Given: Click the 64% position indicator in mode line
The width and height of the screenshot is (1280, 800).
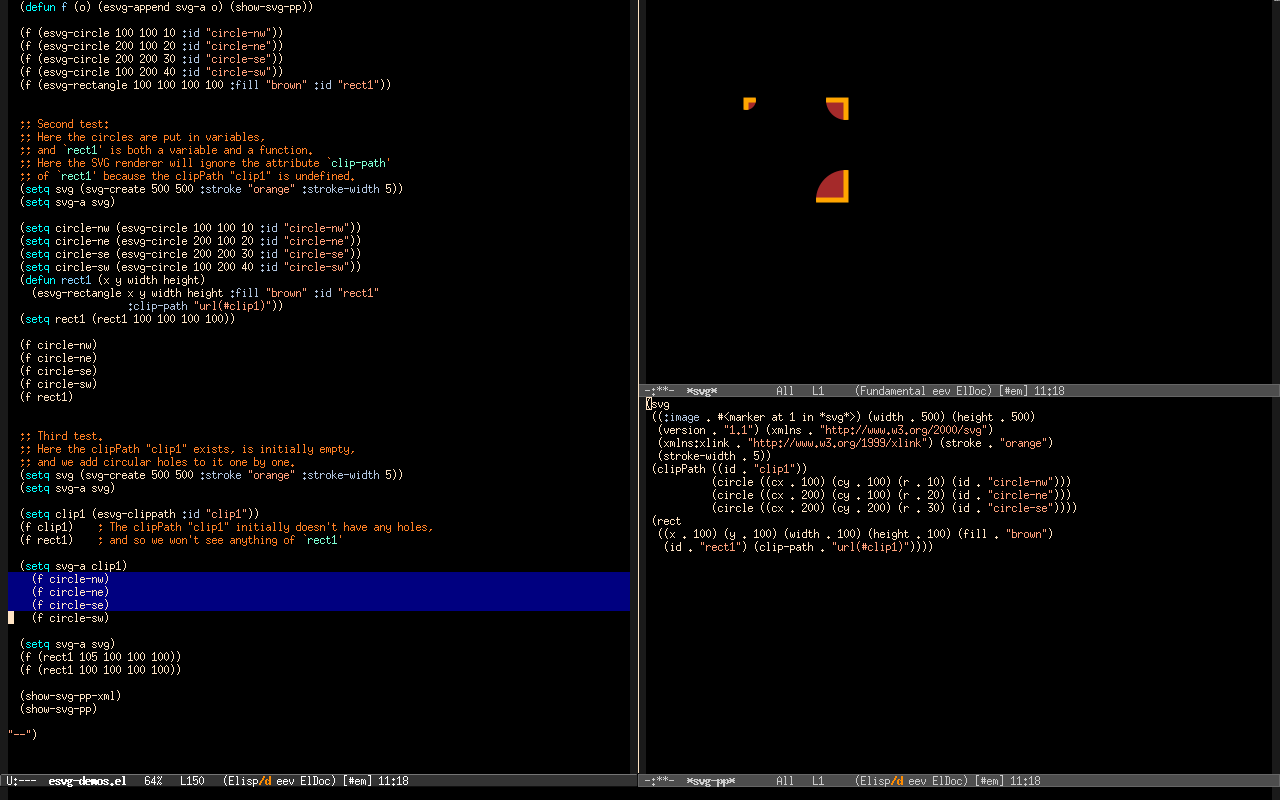Looking at the screenshot, I should click(x=153, y=781).
